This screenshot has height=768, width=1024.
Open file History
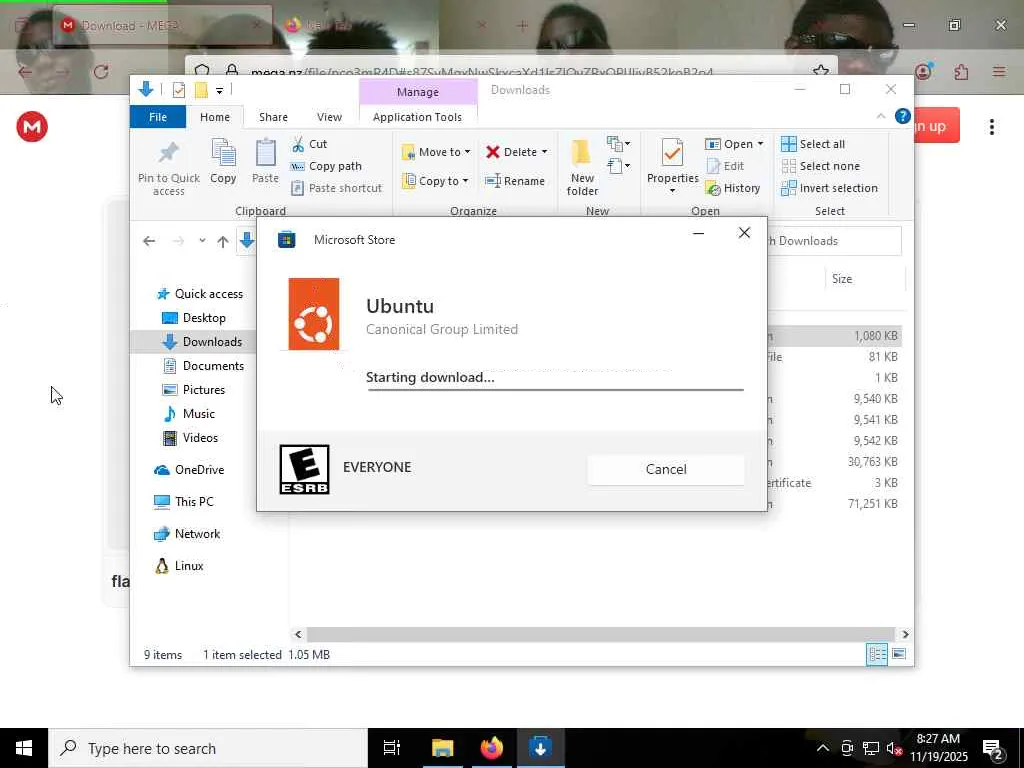[733, 188]
